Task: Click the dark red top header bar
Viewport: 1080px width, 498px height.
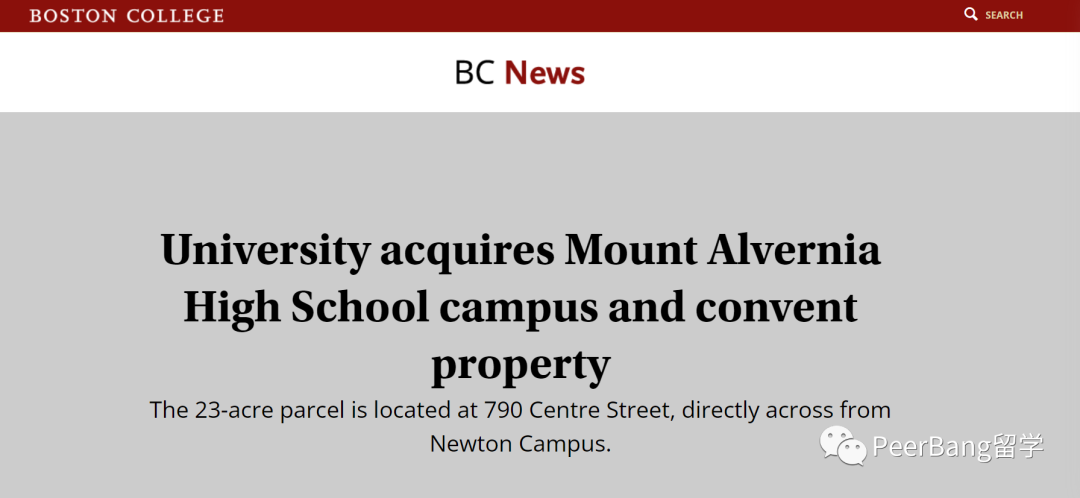Action: [x=540, y=15]
